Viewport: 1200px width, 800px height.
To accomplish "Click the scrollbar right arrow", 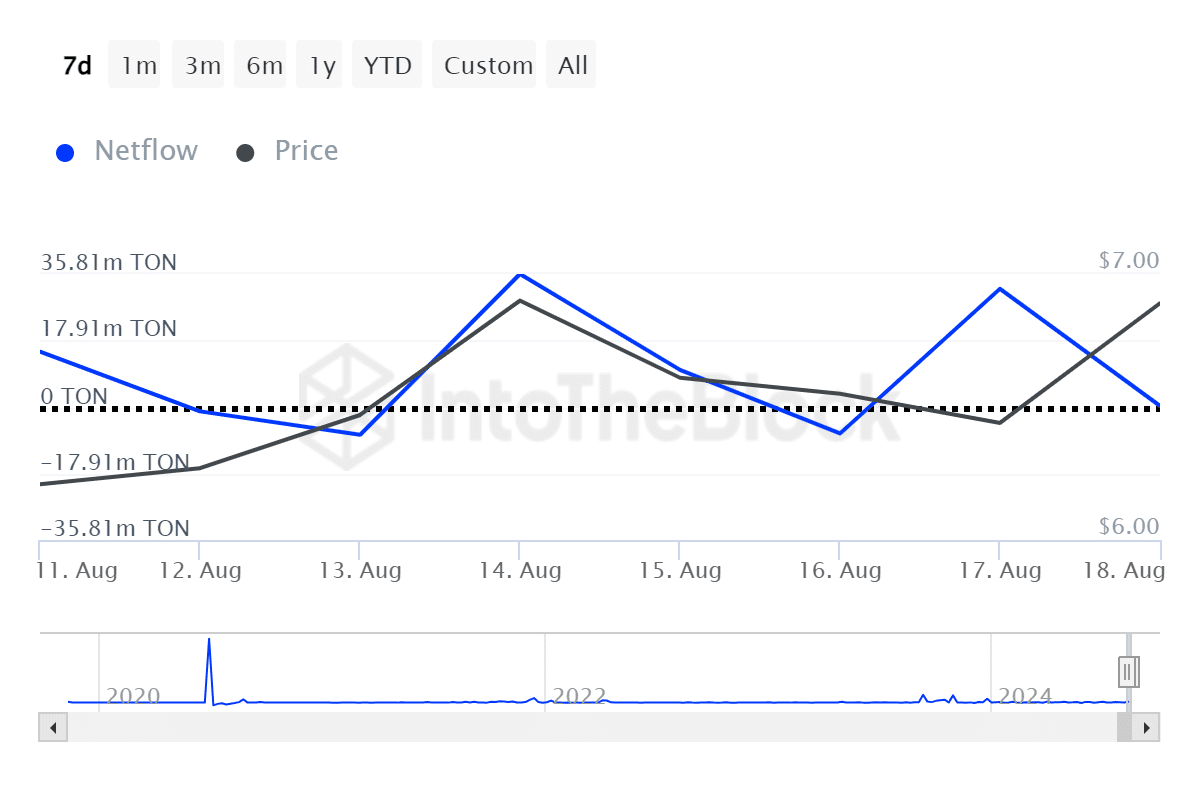I will click(x=1146, y=727).
